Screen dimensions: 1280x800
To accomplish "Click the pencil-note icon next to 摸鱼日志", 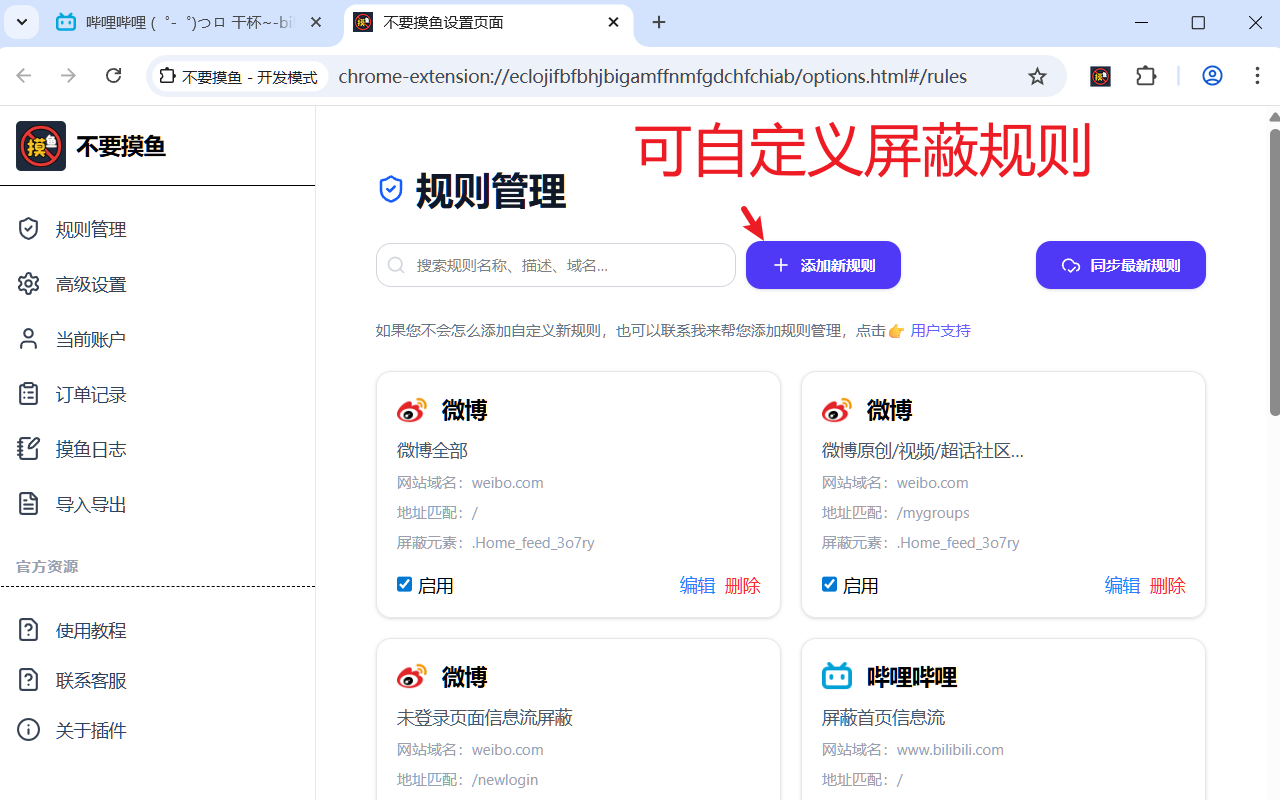I will (29, 449).
